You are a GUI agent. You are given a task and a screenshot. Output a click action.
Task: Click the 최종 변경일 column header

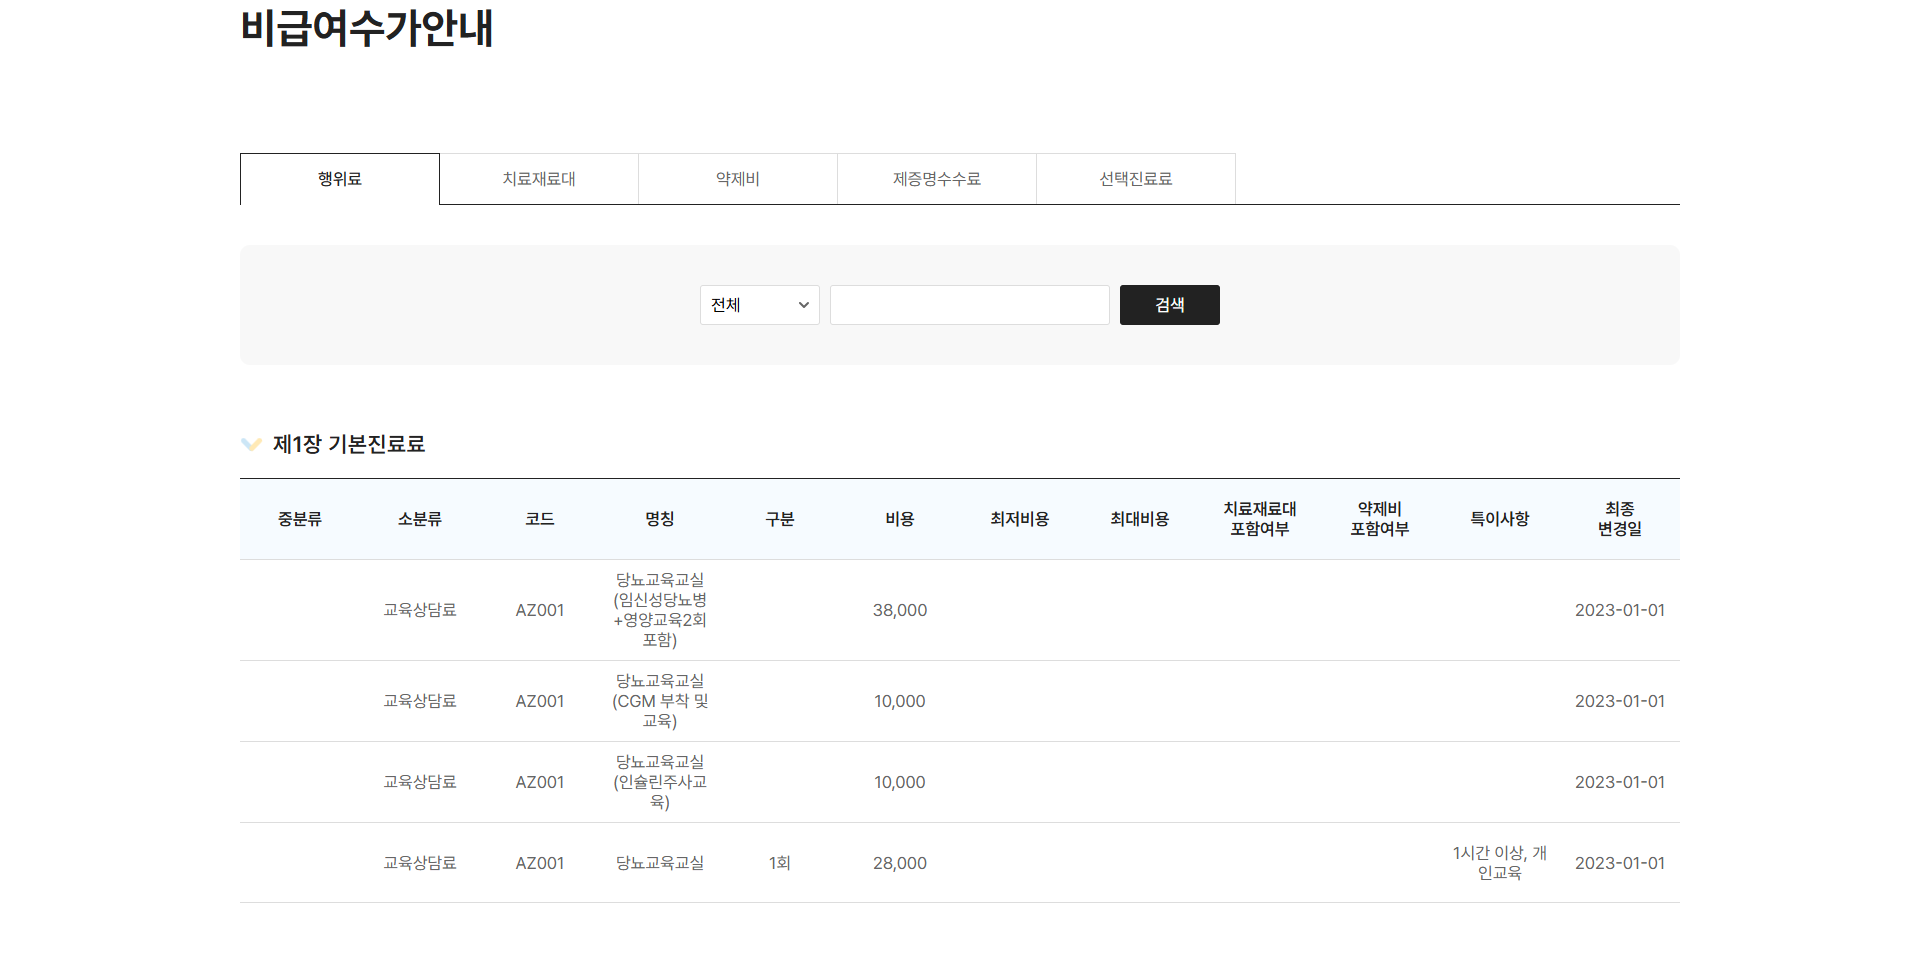coord(1619,519)
